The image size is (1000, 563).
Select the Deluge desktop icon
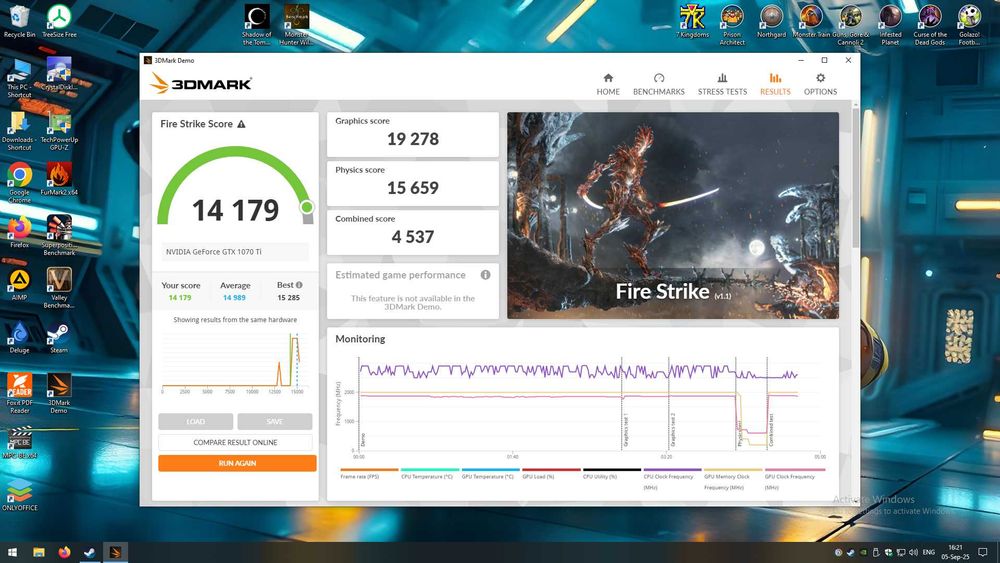point(19,337)
